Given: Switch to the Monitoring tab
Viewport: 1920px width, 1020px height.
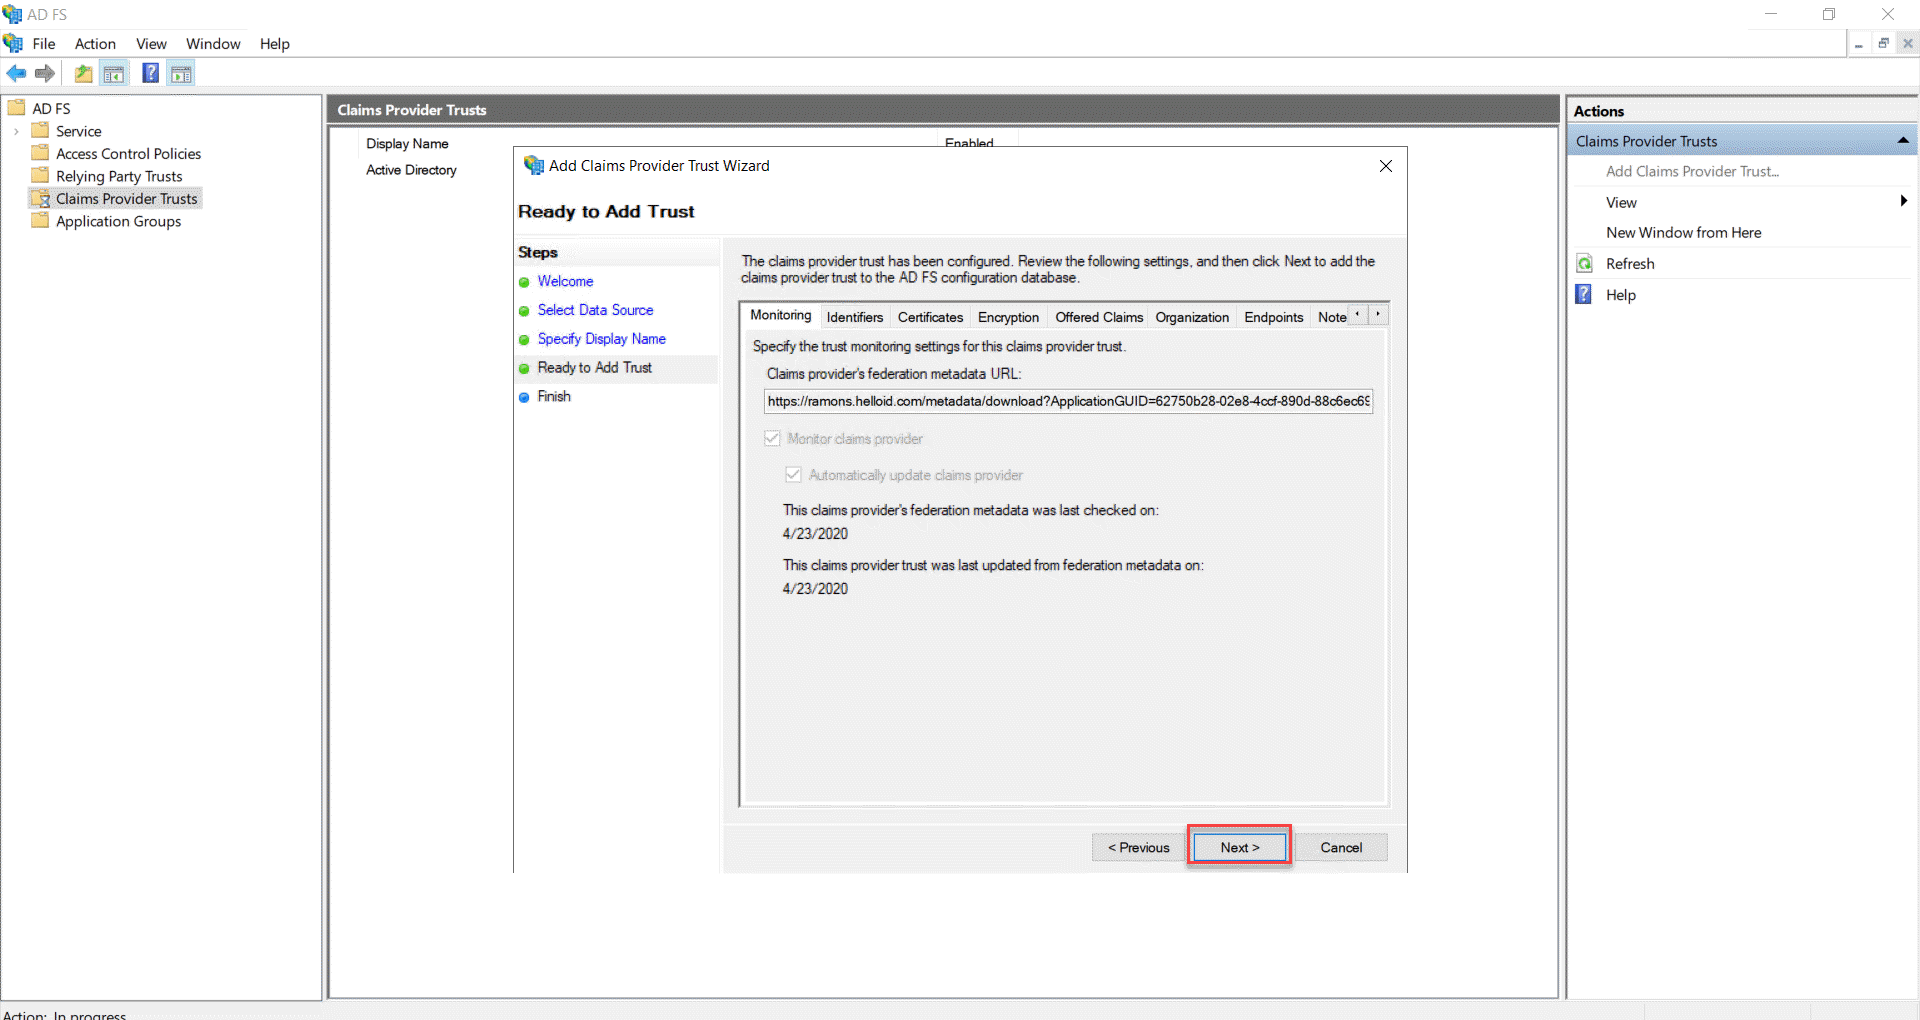Looking at the screenshot, I should coord(781,315).
